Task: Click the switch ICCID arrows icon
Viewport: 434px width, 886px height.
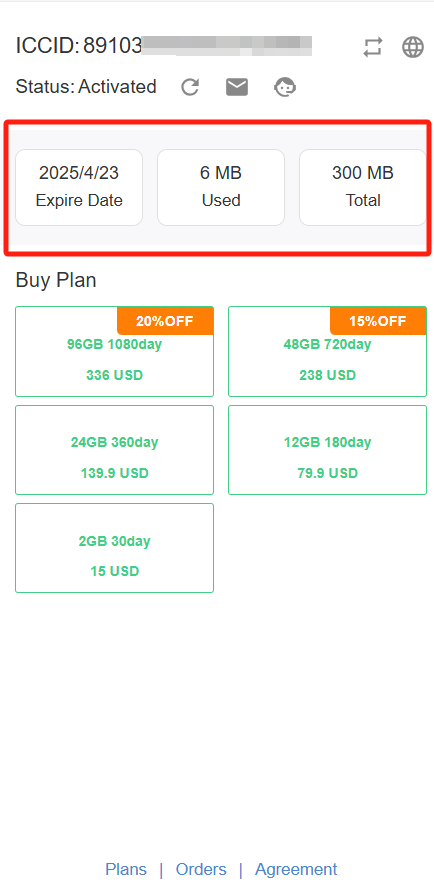Action: pos(373,47)
